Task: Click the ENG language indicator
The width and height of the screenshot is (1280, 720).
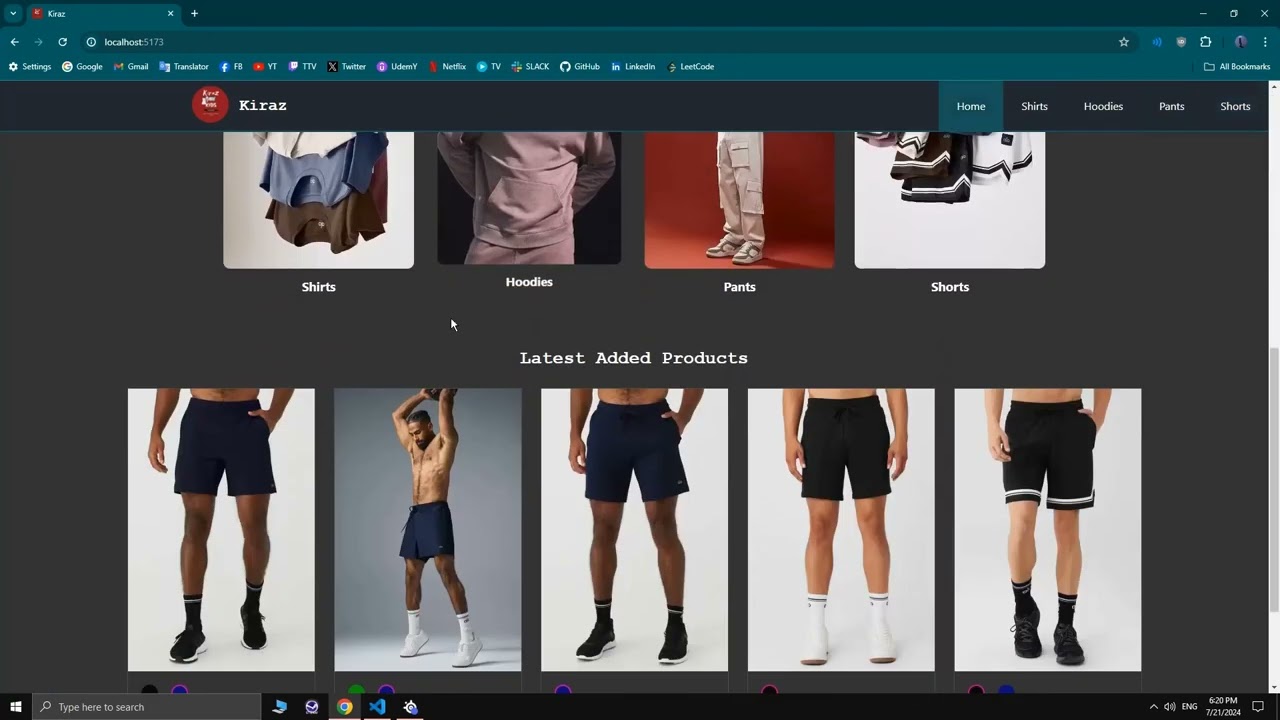Action: pos(1189,707)
